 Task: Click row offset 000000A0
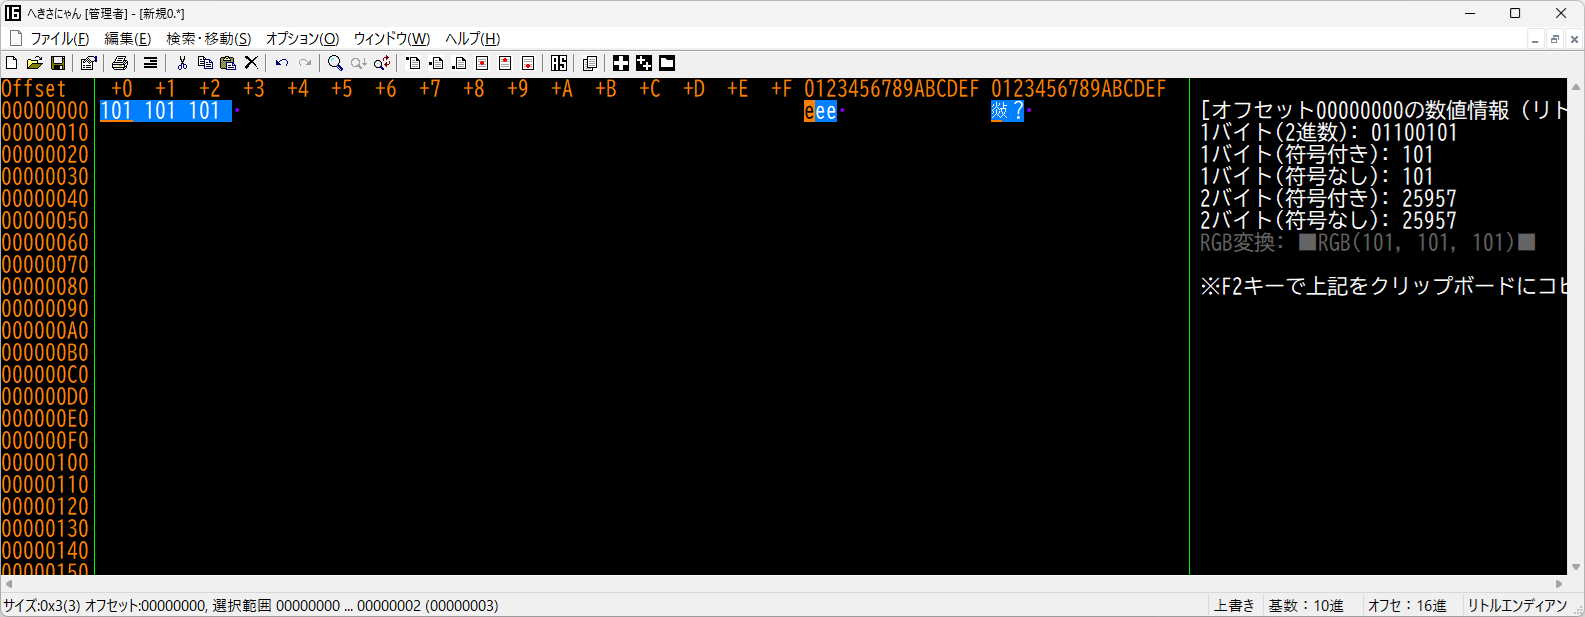(x=45, y=331)
